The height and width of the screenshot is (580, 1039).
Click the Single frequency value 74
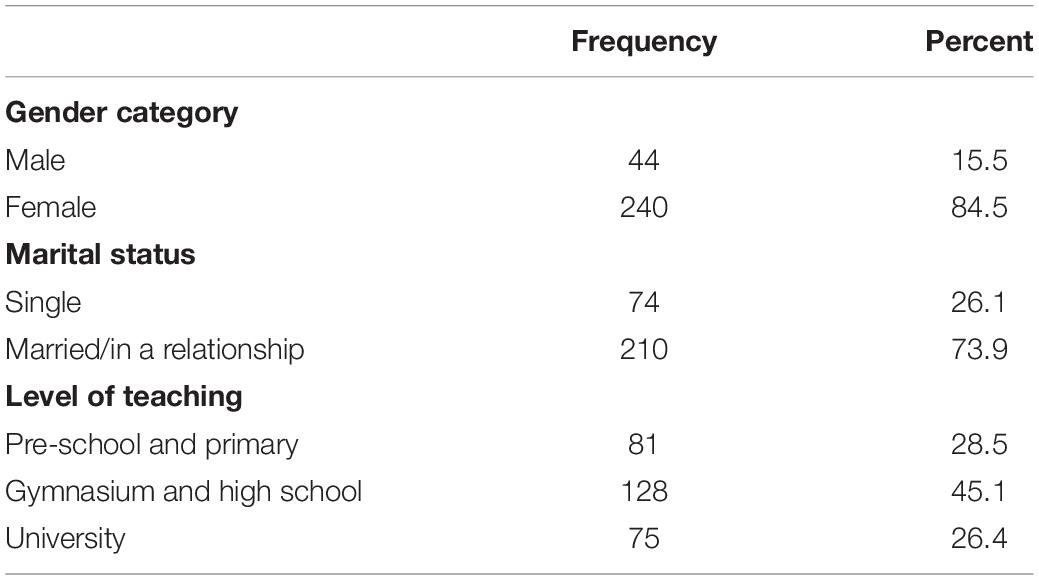tap(643, 302)
